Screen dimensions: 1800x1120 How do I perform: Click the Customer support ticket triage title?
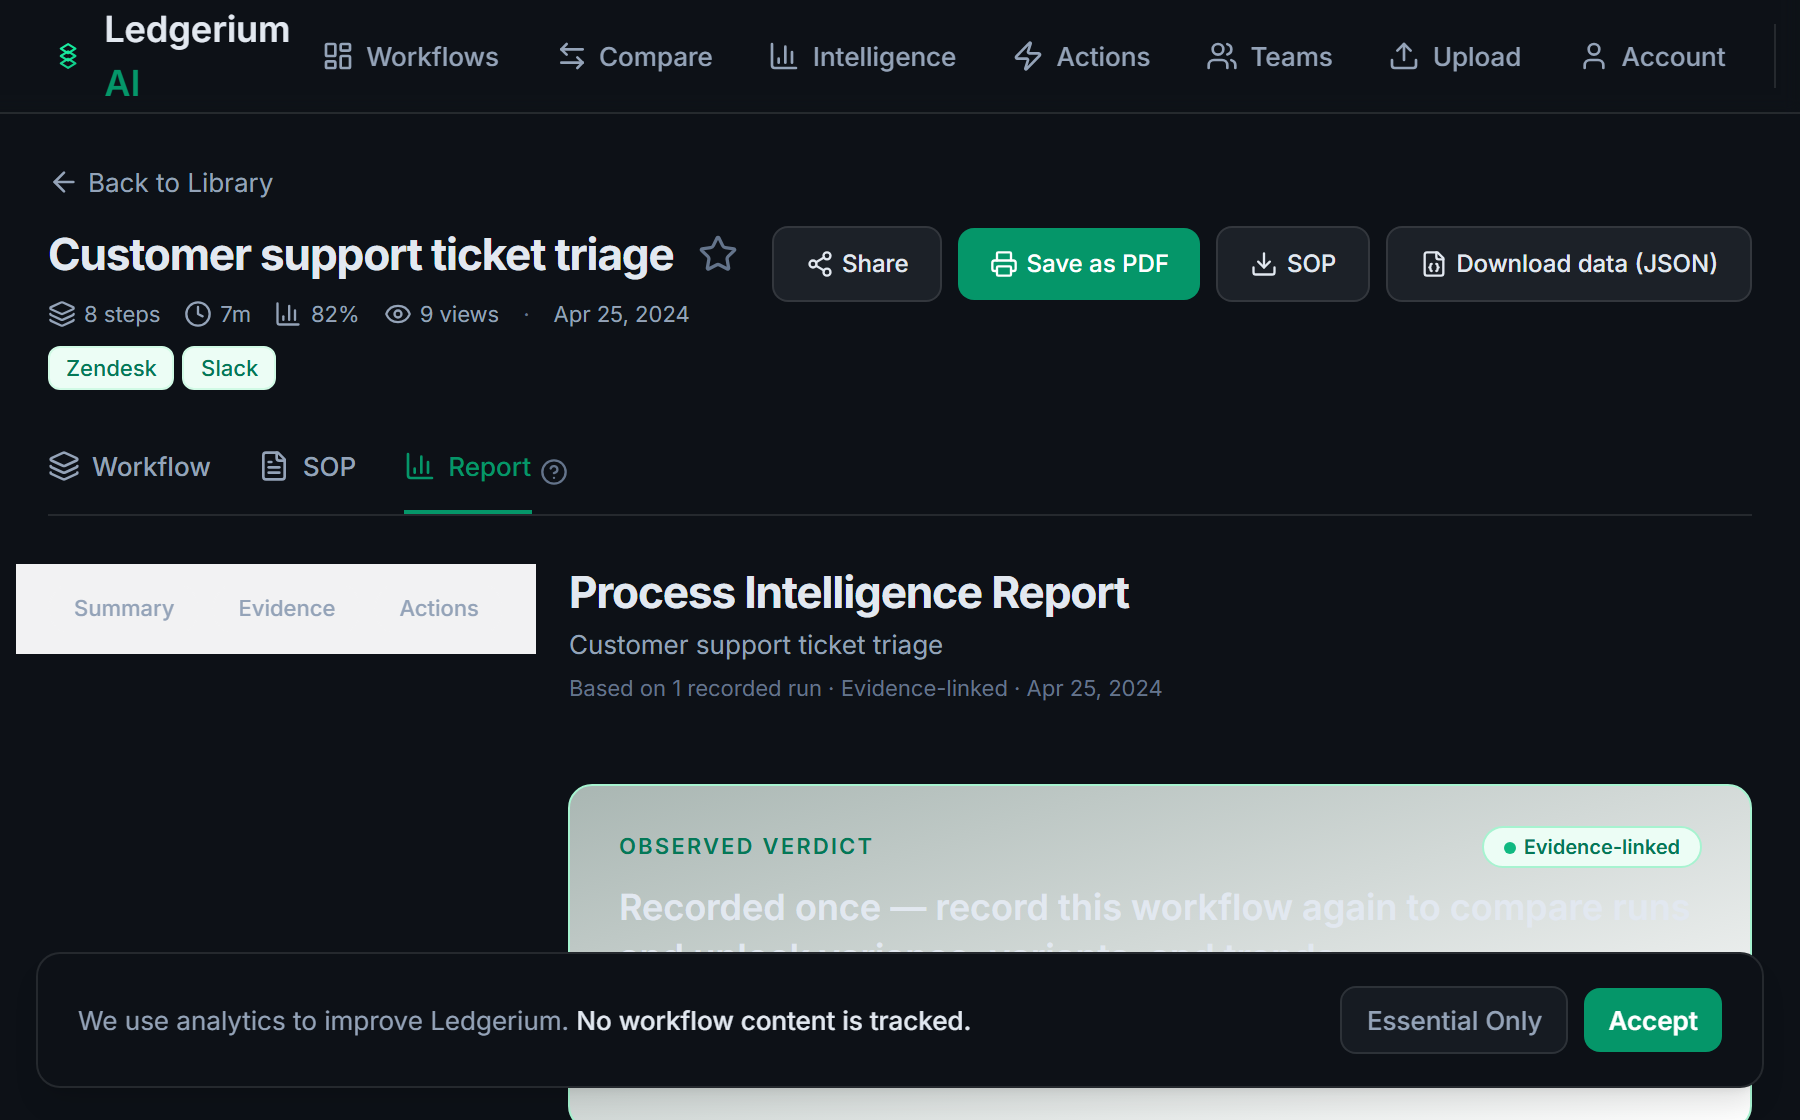click(x=361, y=255)
